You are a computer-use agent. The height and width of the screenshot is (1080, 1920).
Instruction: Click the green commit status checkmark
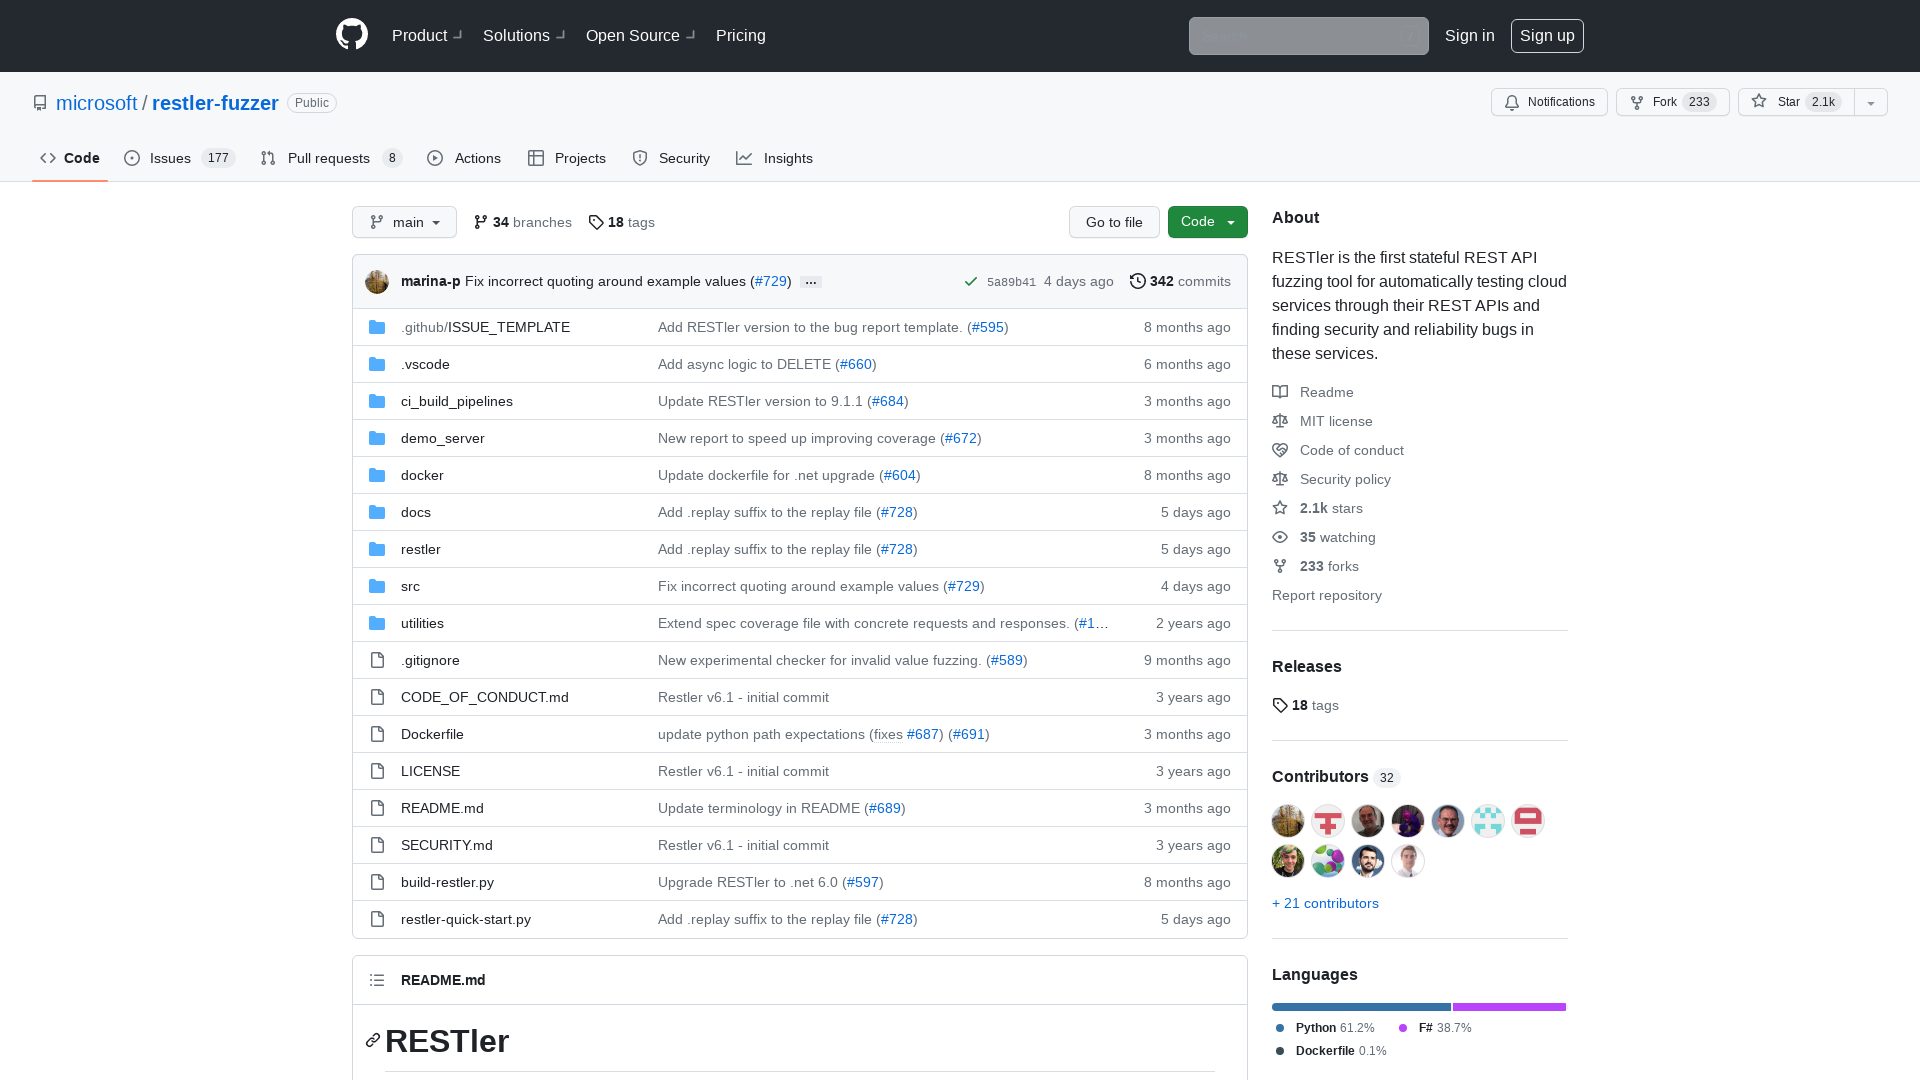970,282
